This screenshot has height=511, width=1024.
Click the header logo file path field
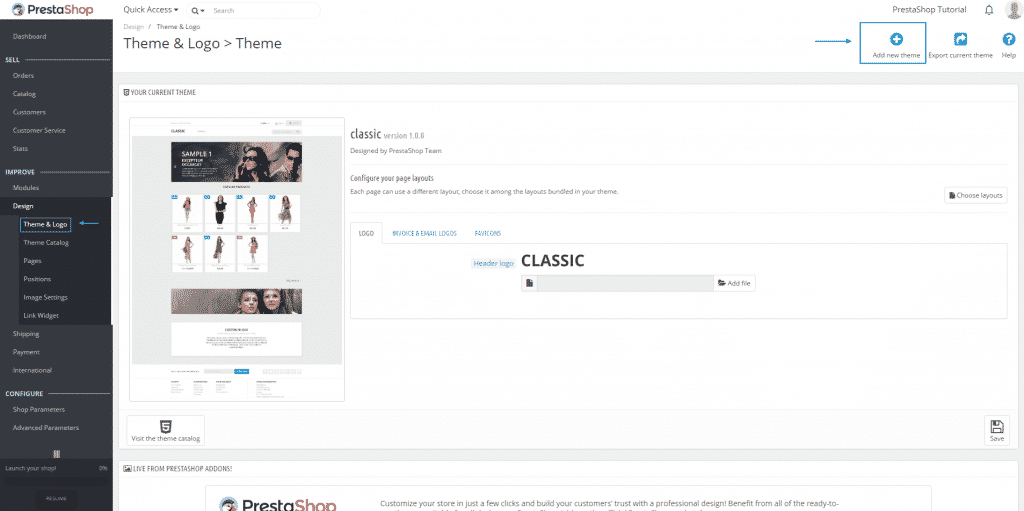click(x=625, y=283)
